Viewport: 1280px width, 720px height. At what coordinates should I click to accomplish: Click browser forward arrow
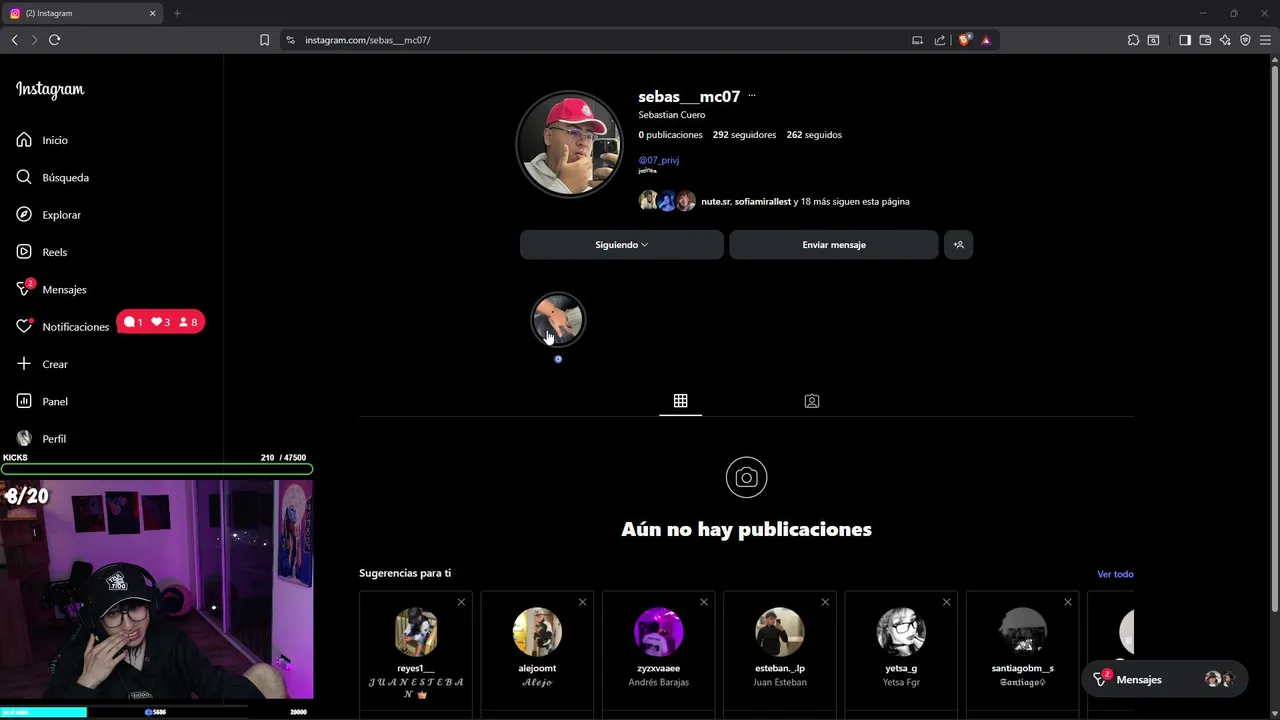pyautogui.click(x=33, y=40)
